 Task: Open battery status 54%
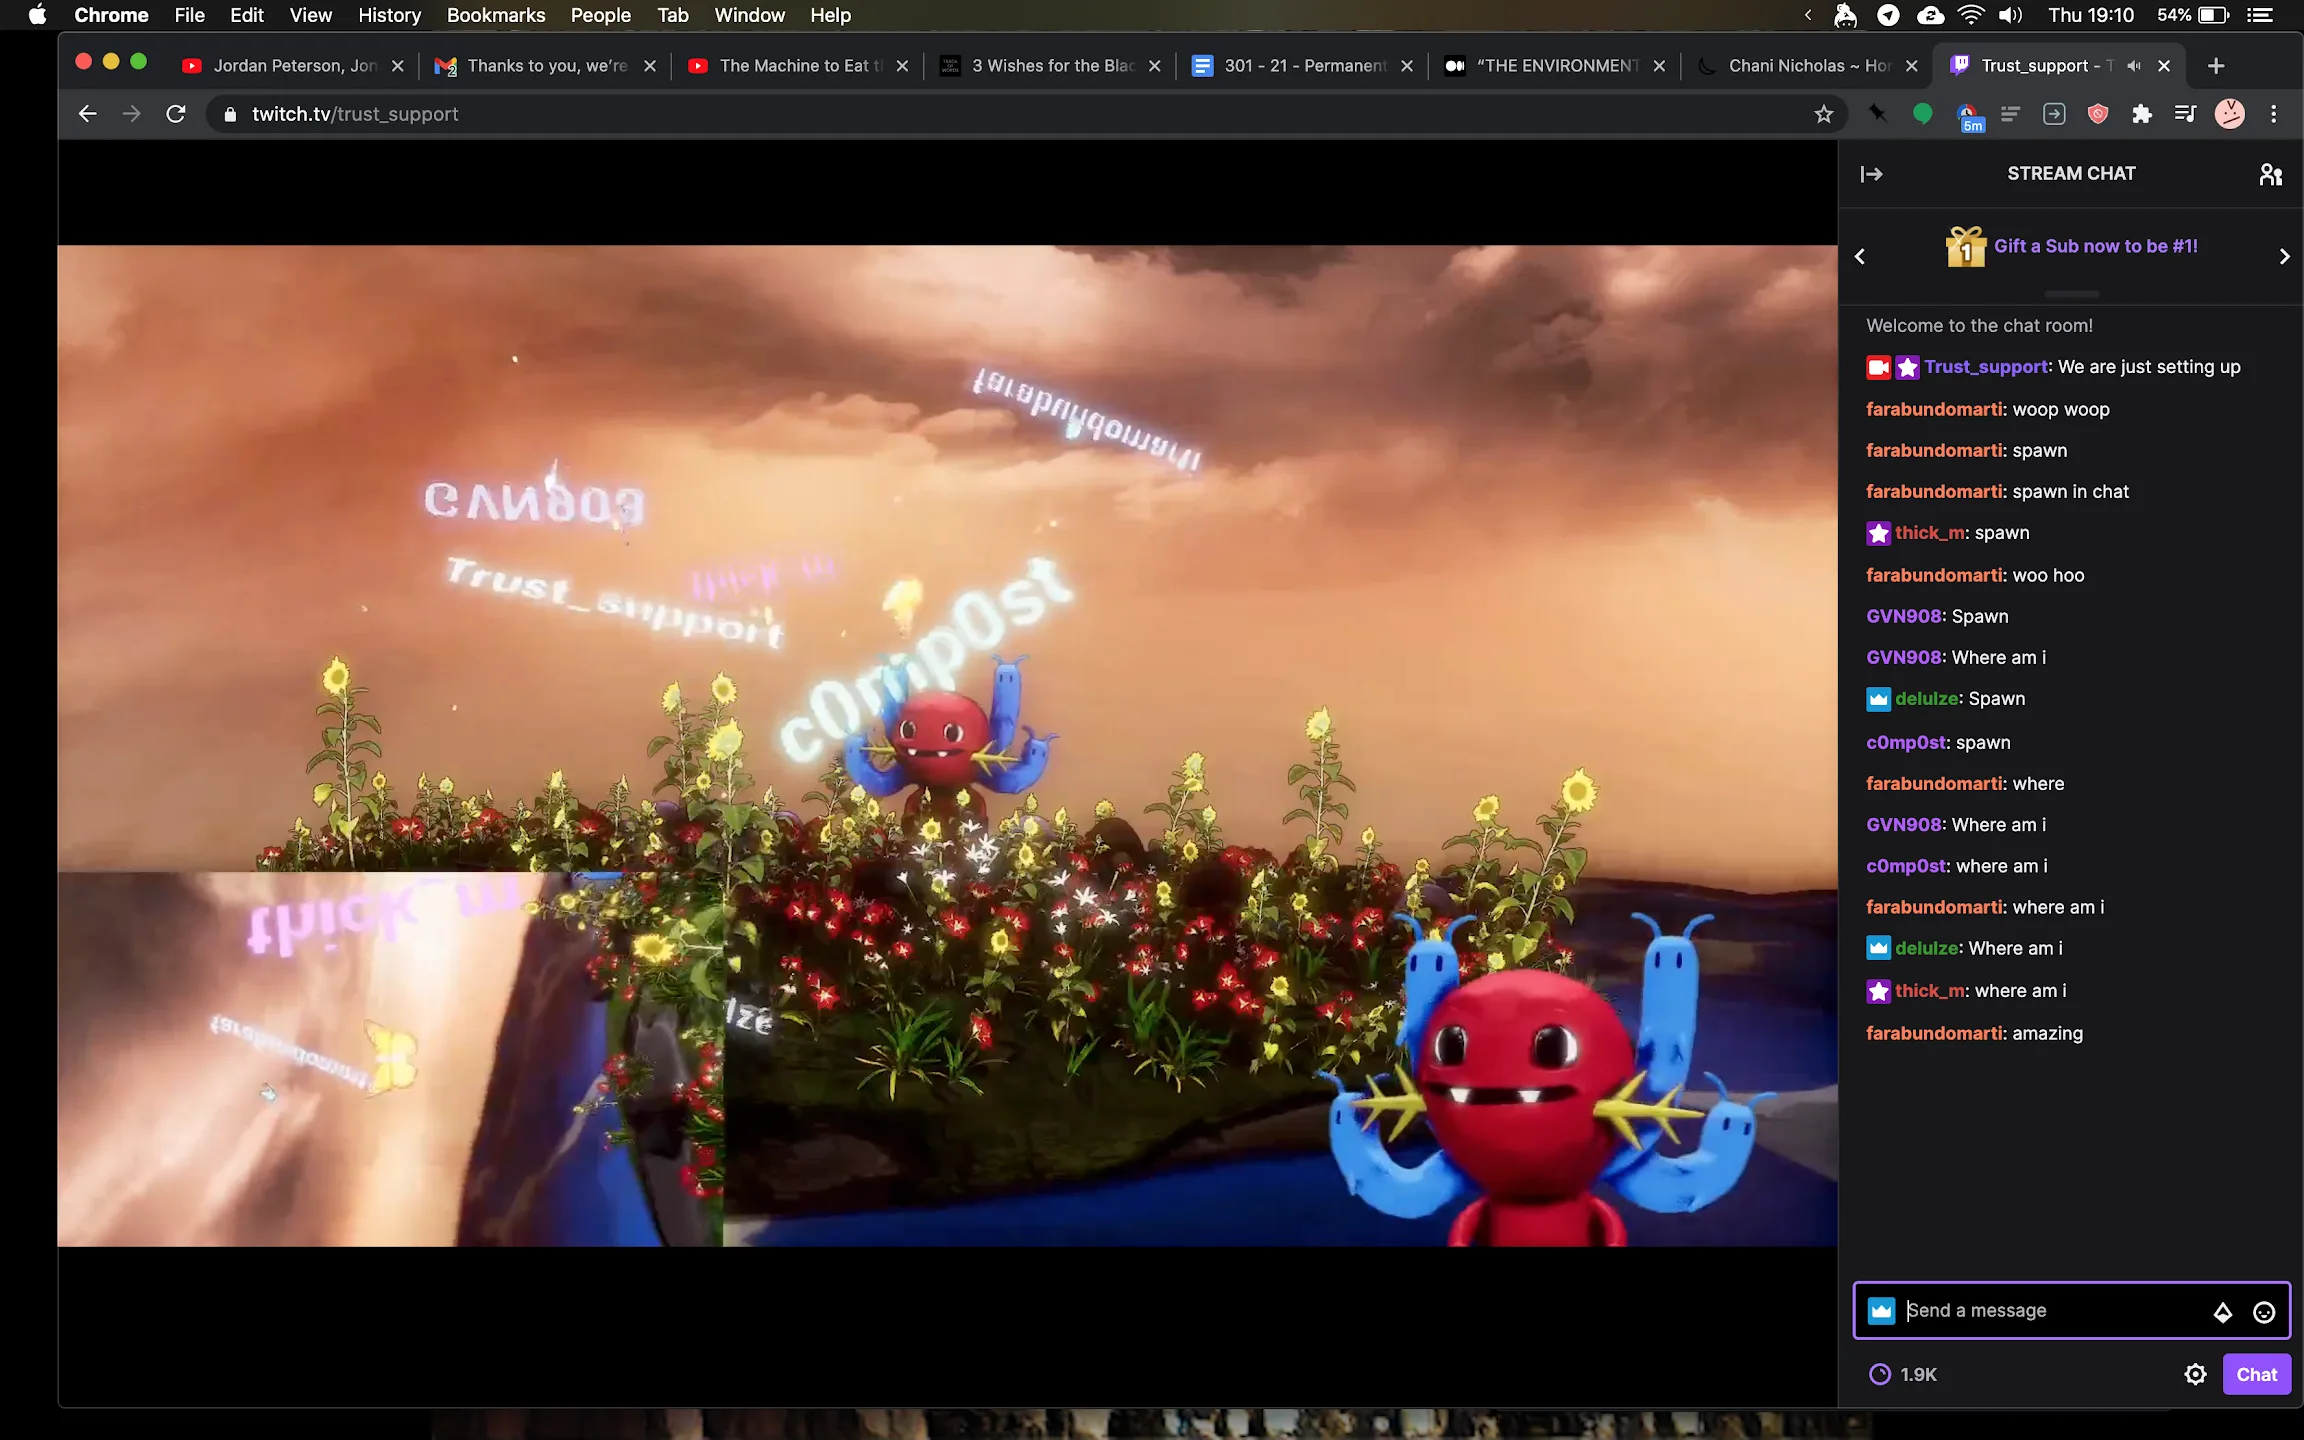(2193, 15)
